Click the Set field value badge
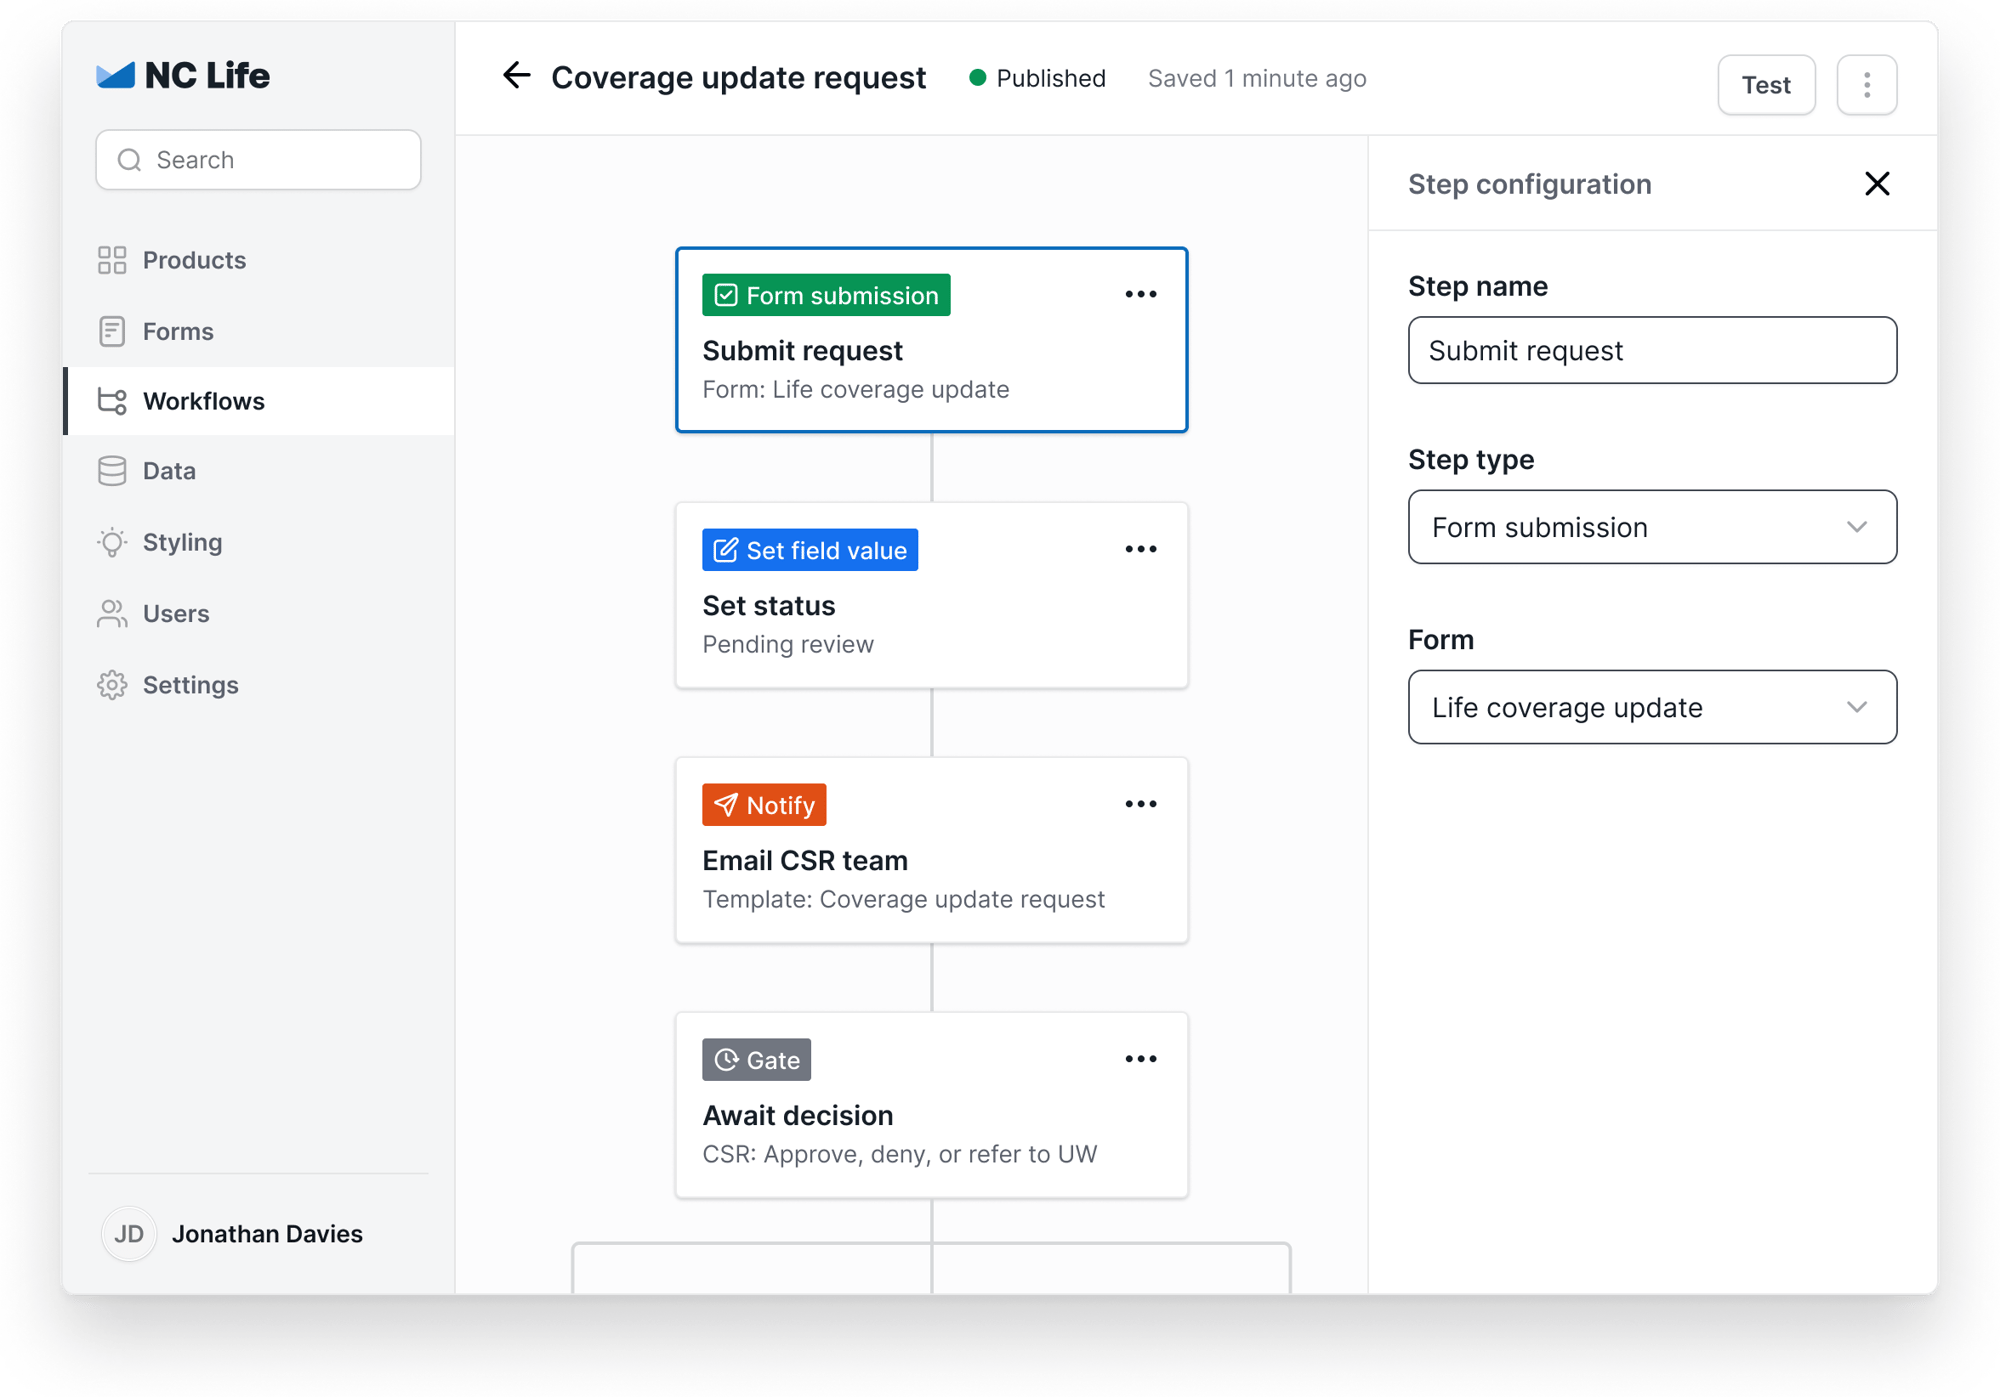Image resolution: width=2000 pixels, height=1397 pixels. (x=810, y=550)
